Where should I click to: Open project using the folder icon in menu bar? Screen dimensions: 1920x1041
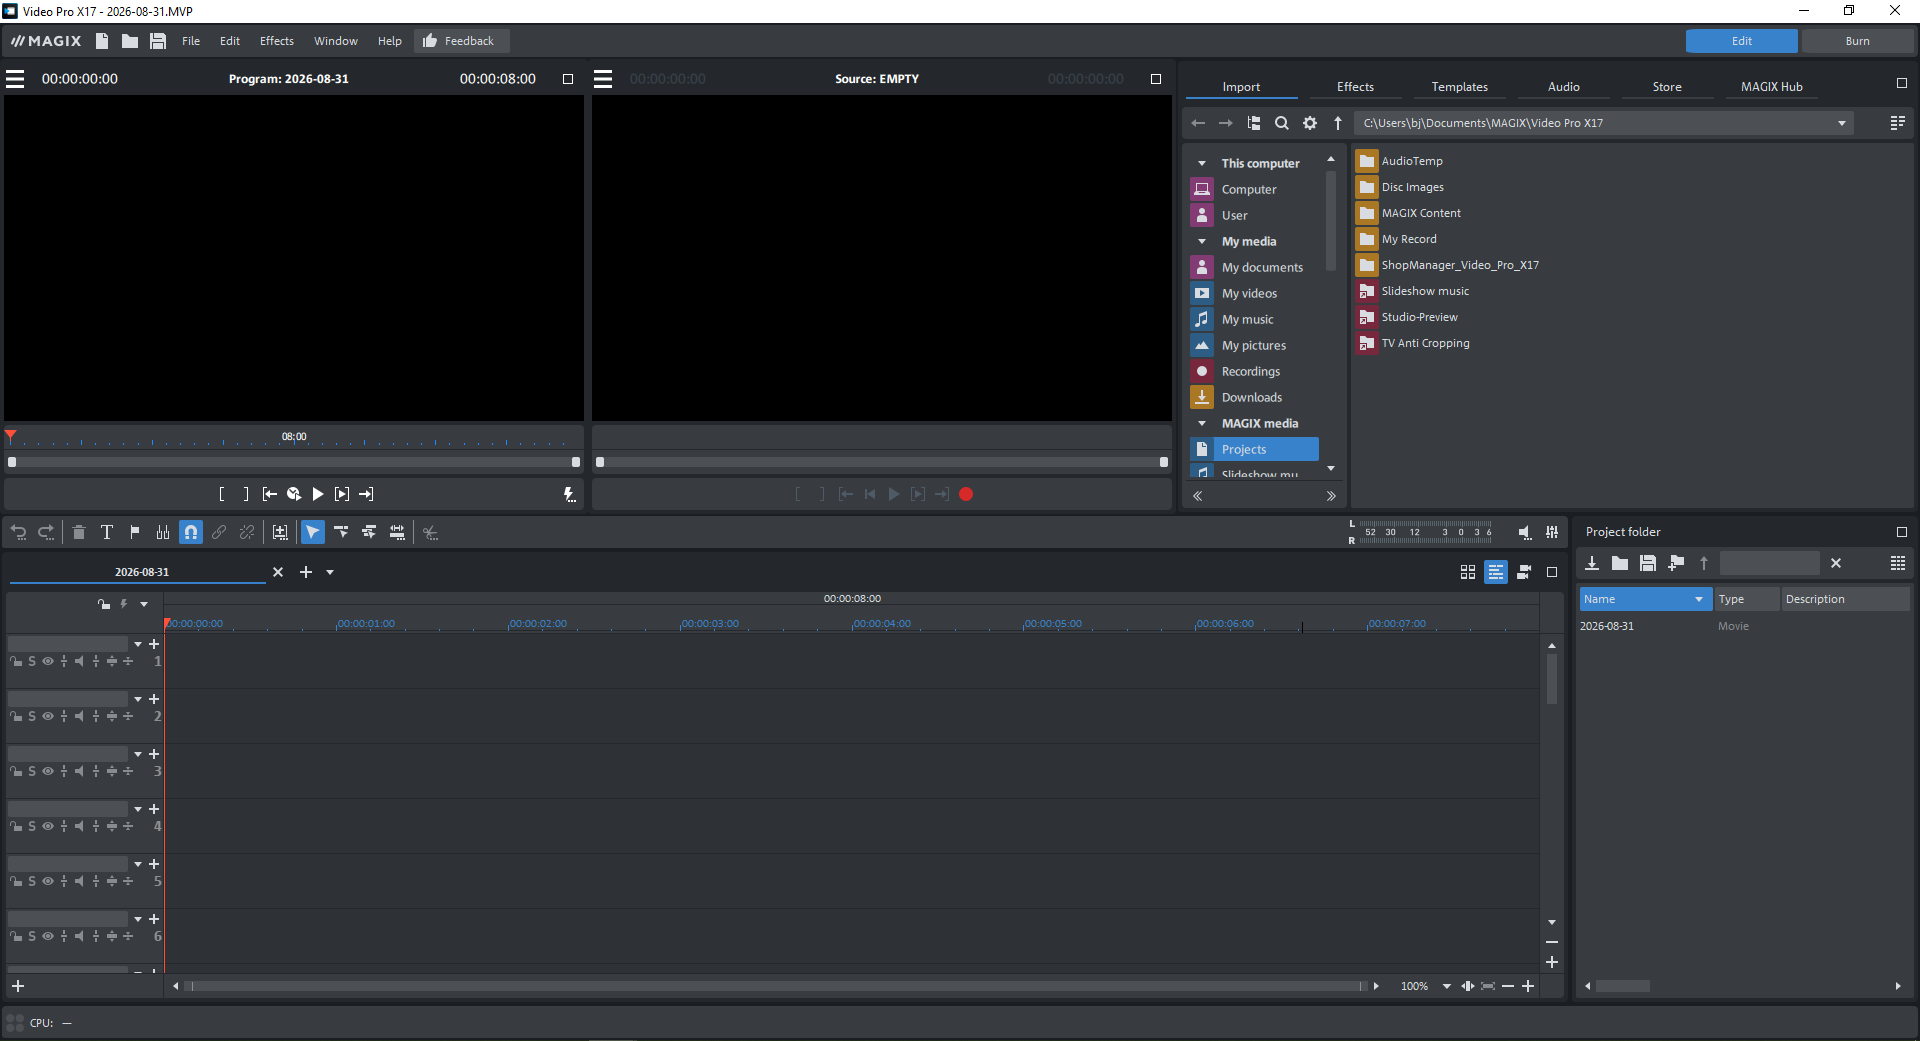(x=130, y=41)
